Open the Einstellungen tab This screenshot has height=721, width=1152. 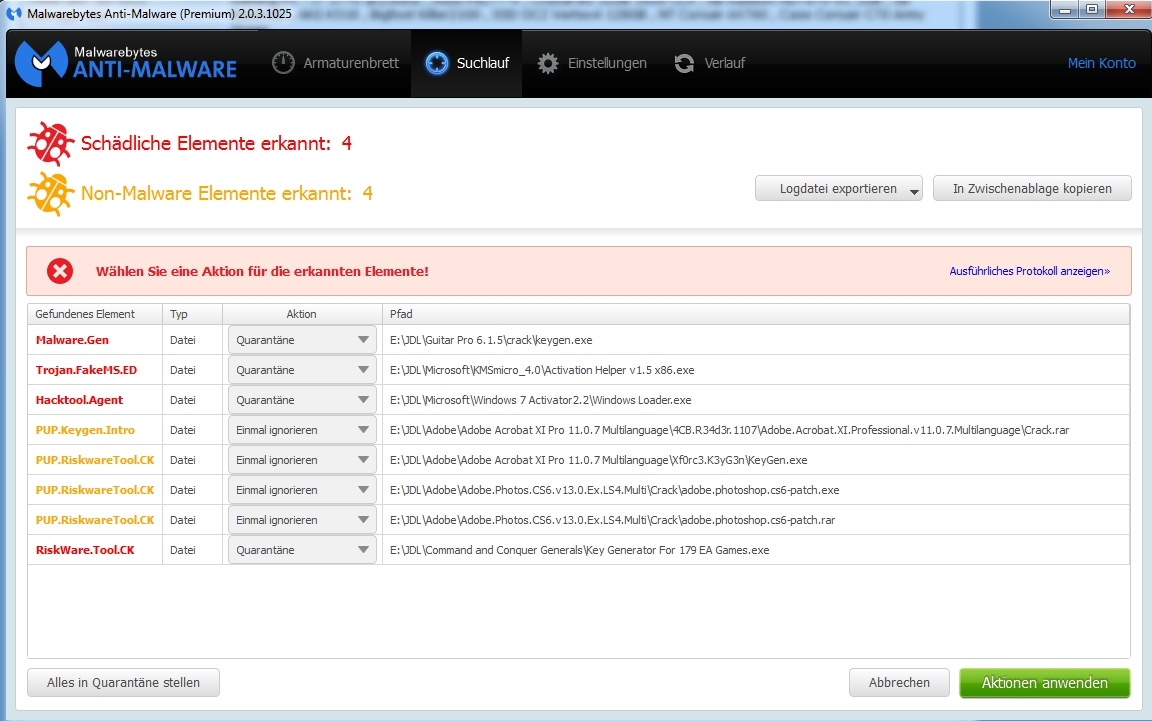591,63
